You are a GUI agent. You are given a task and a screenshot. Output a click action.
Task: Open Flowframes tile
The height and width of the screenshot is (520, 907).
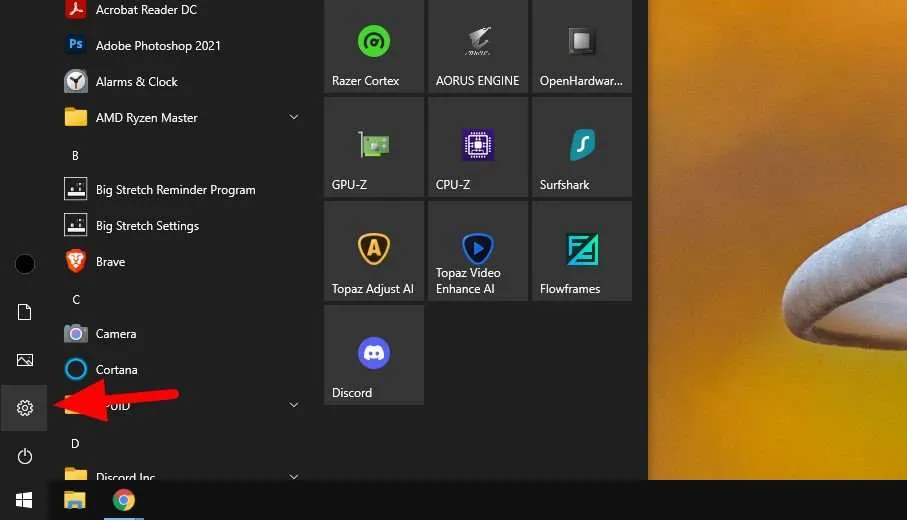(x=582, y=251)
